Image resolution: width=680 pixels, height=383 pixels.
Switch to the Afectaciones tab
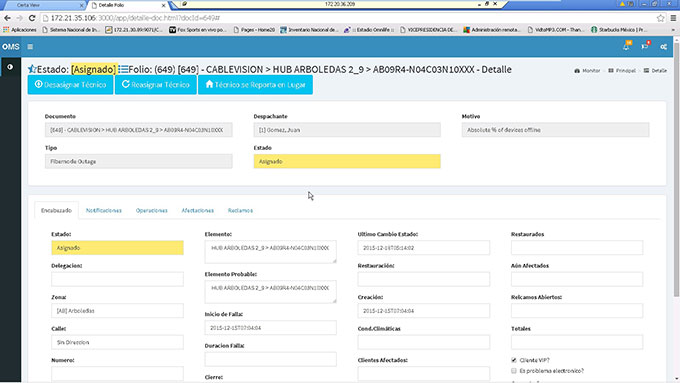(x=198, y=210)
